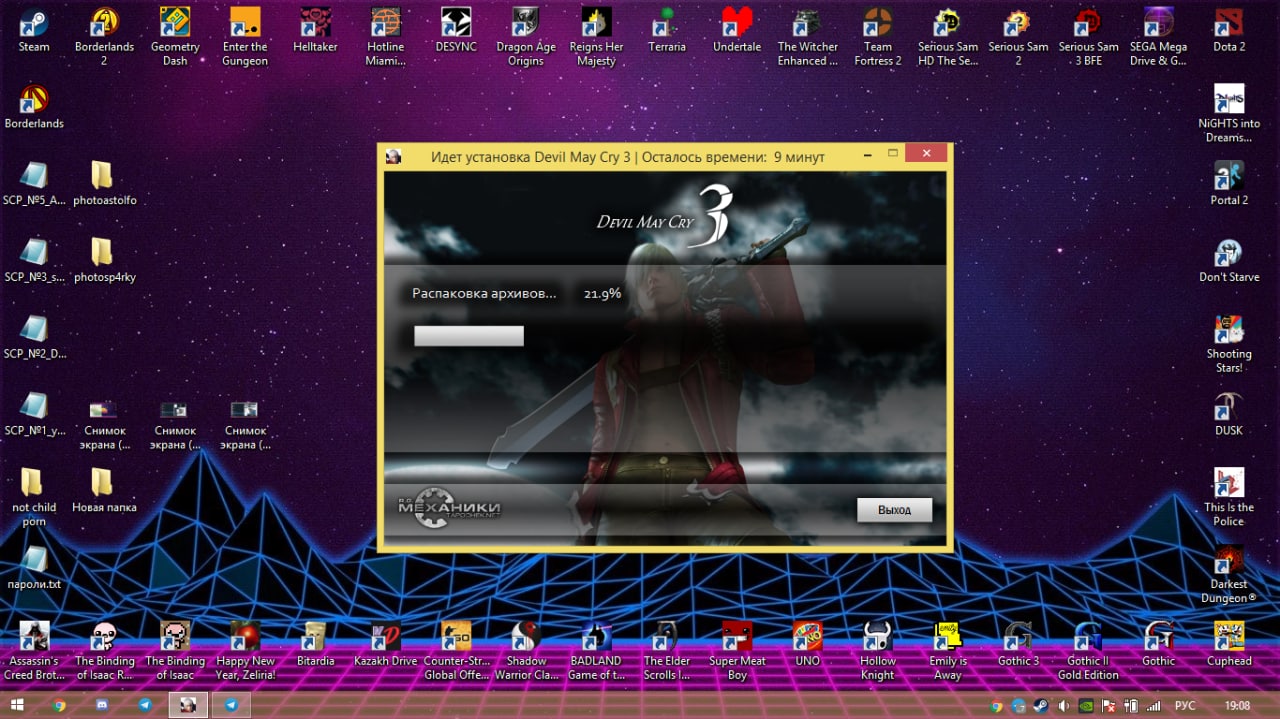The height and width of the screenshot is (719, 1280).
Task: Open the Steam desktop shortcut
Action: click(34, 30)
